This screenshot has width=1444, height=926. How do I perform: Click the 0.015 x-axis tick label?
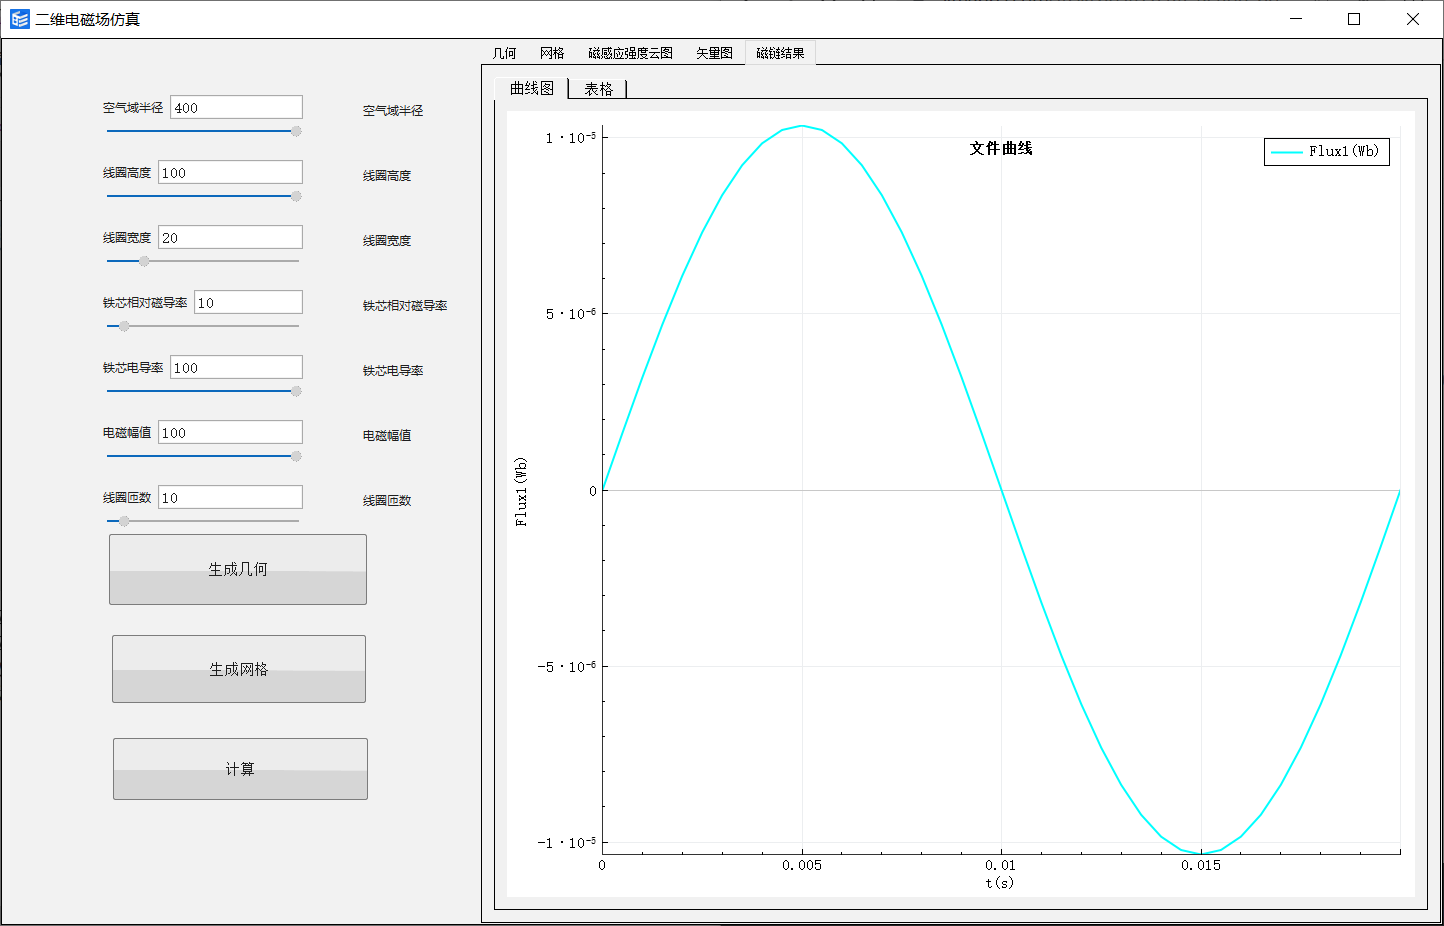(x=1200, y=865)
